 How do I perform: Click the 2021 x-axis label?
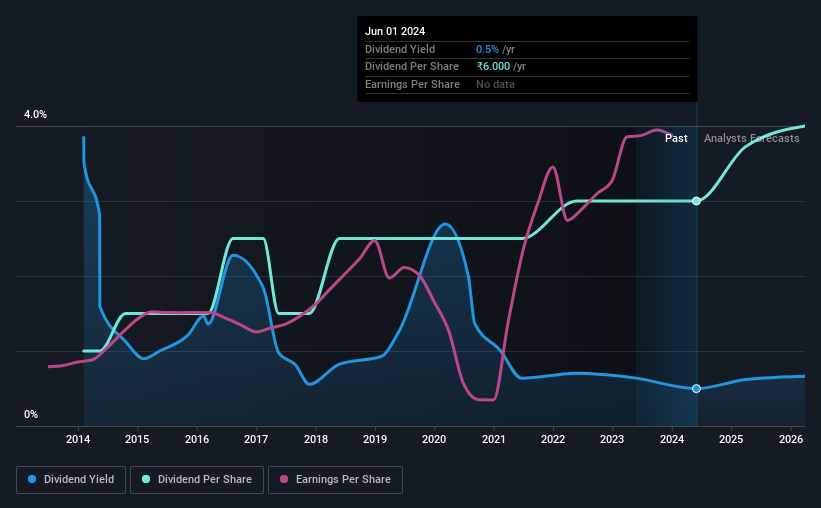(494, 439)
